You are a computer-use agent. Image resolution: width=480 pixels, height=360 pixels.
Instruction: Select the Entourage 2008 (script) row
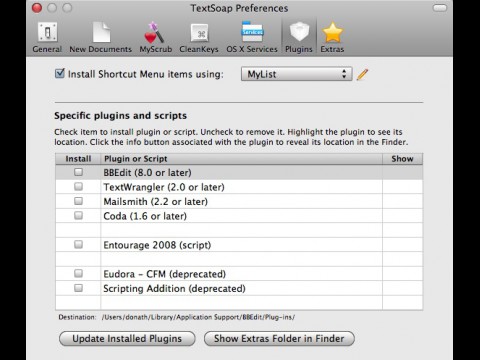tap(239, 245)
